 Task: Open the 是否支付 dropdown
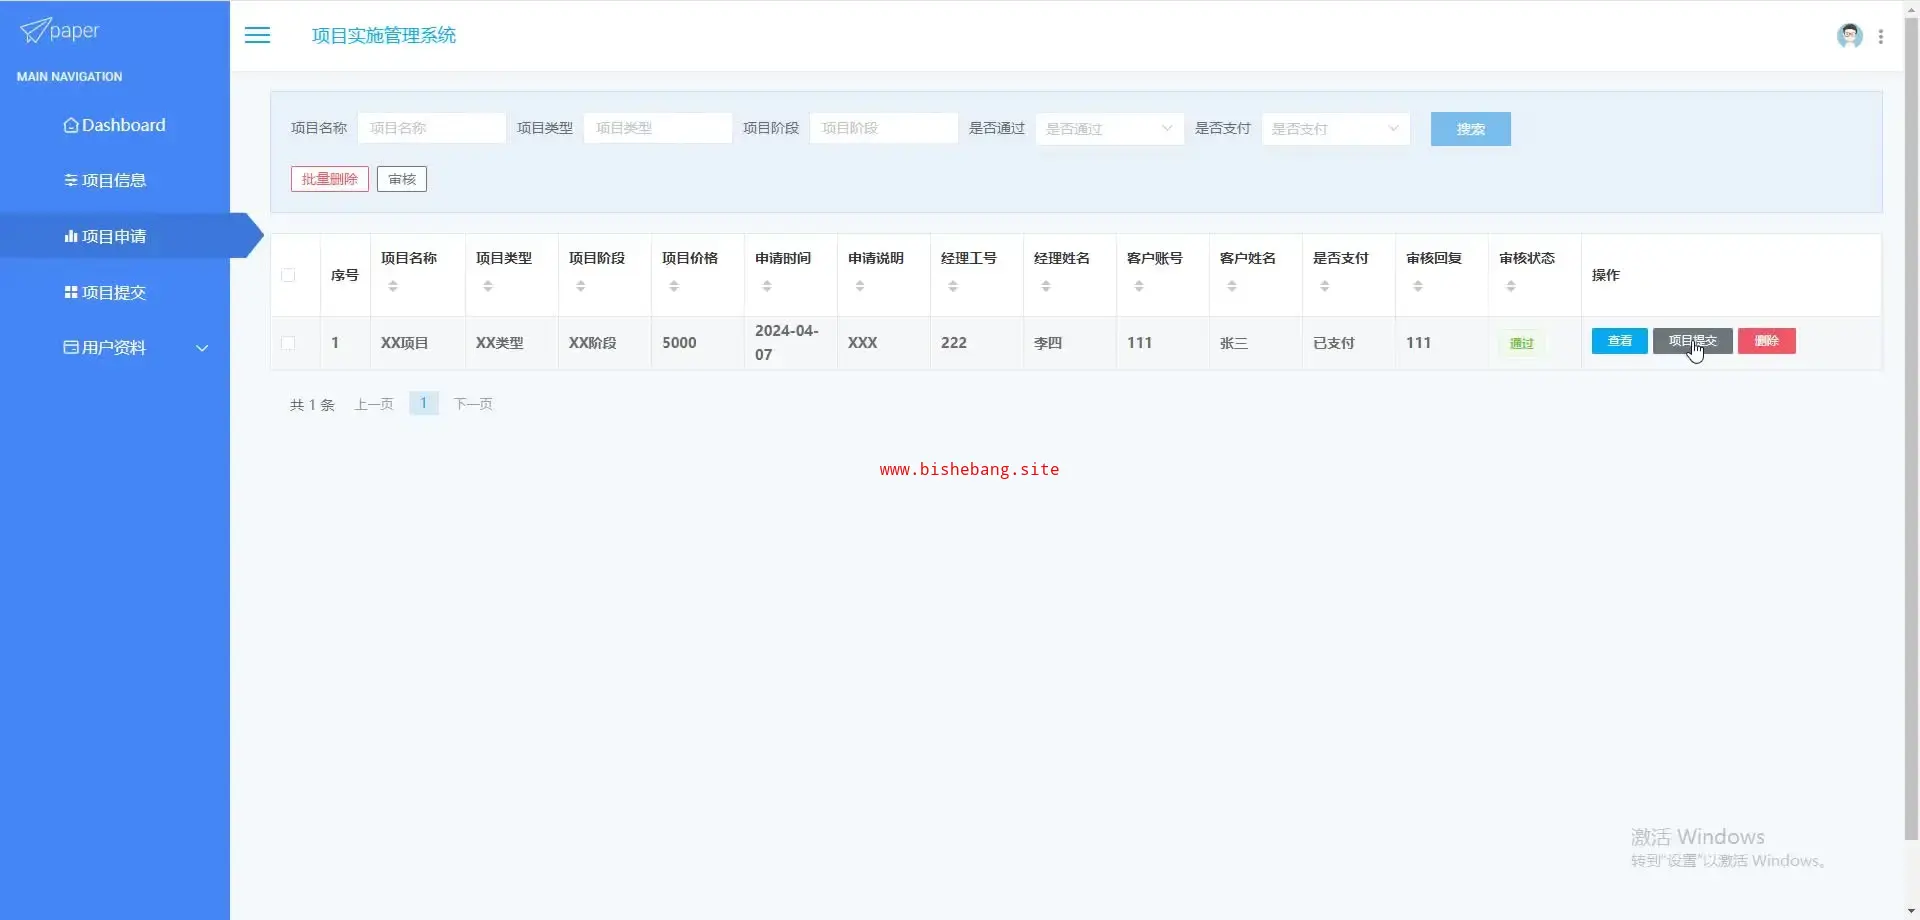tap(1335, 129)
